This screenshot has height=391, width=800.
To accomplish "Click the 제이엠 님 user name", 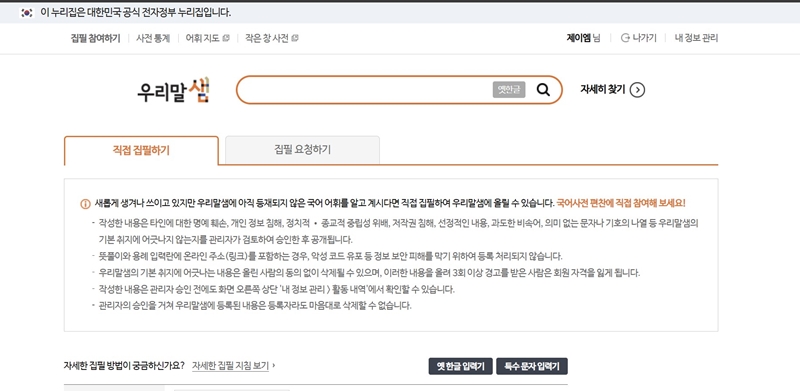I will [583, 38].
